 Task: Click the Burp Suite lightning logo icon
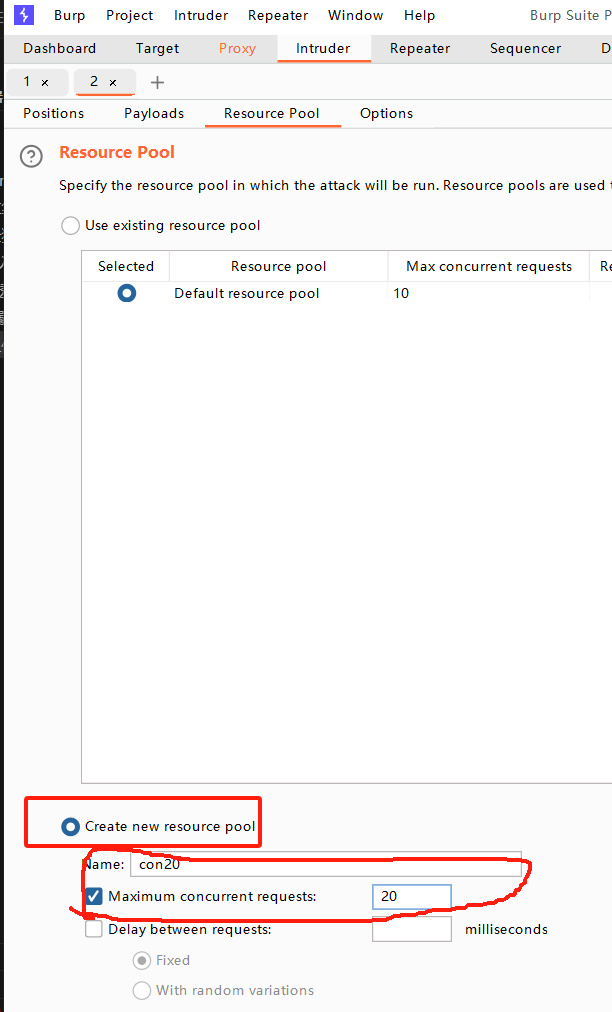(24, 15)
